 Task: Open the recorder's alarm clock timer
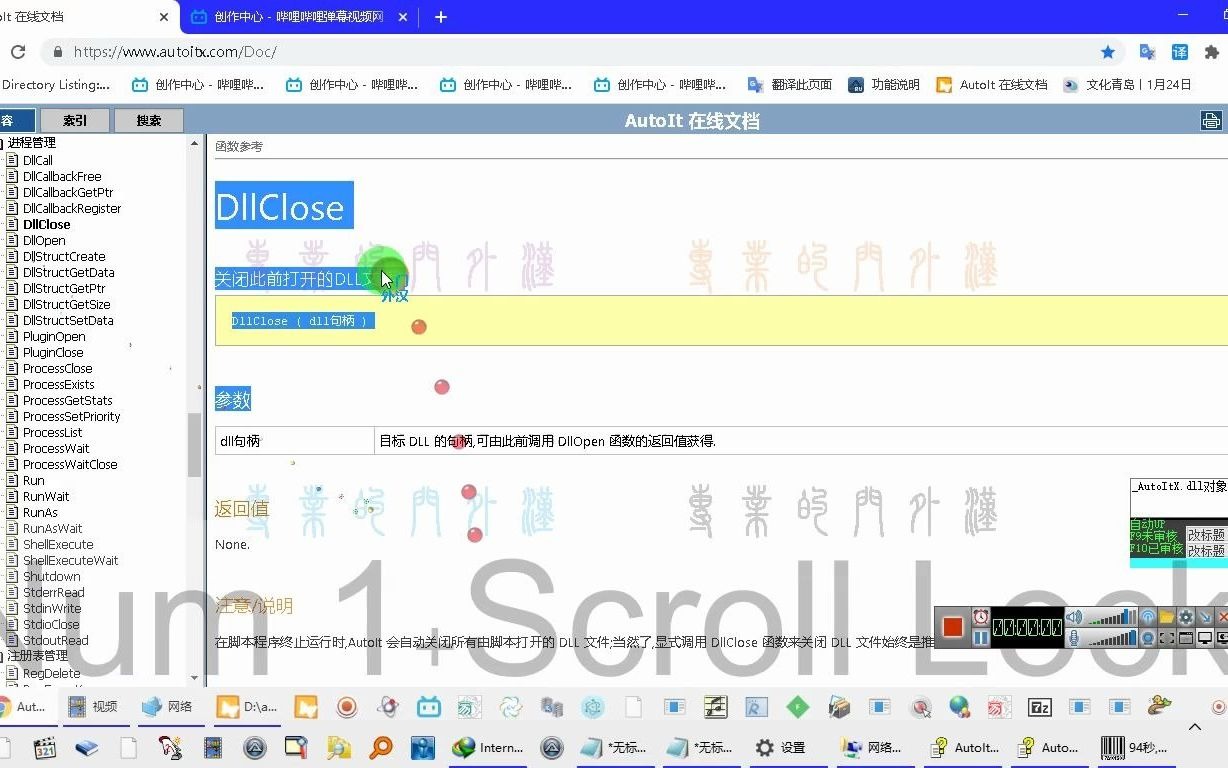click(x=981, y=617)
